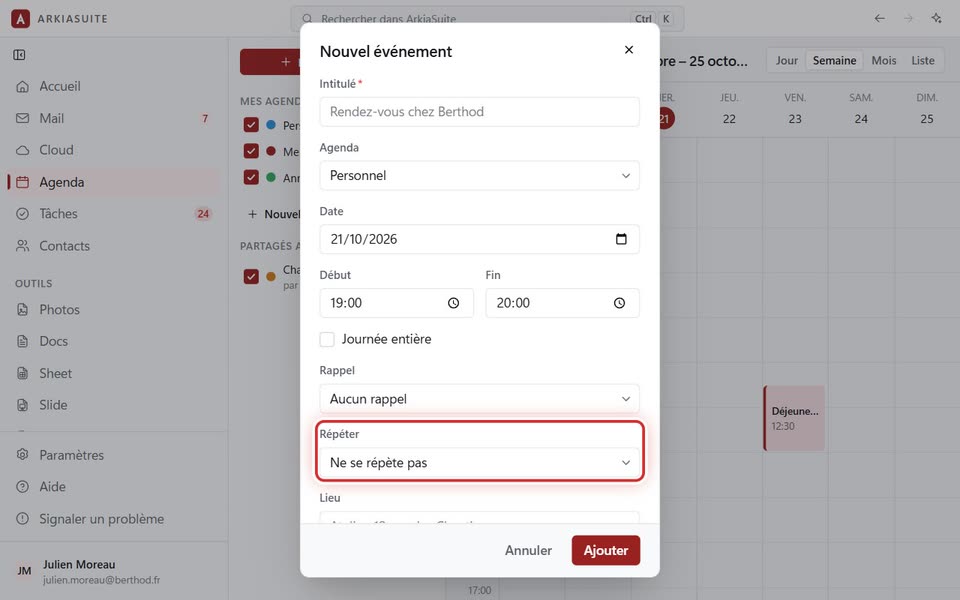The height and width of the screenshot is (600, 960).
Task: Open the Déjeune... event at 12:30
Action: 794,418
